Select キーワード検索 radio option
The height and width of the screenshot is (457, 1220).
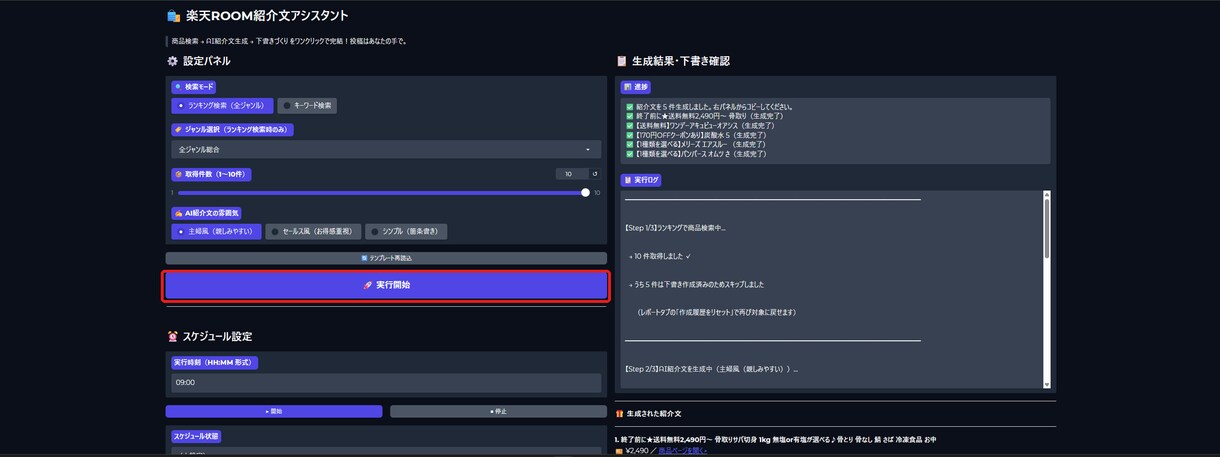307,105
